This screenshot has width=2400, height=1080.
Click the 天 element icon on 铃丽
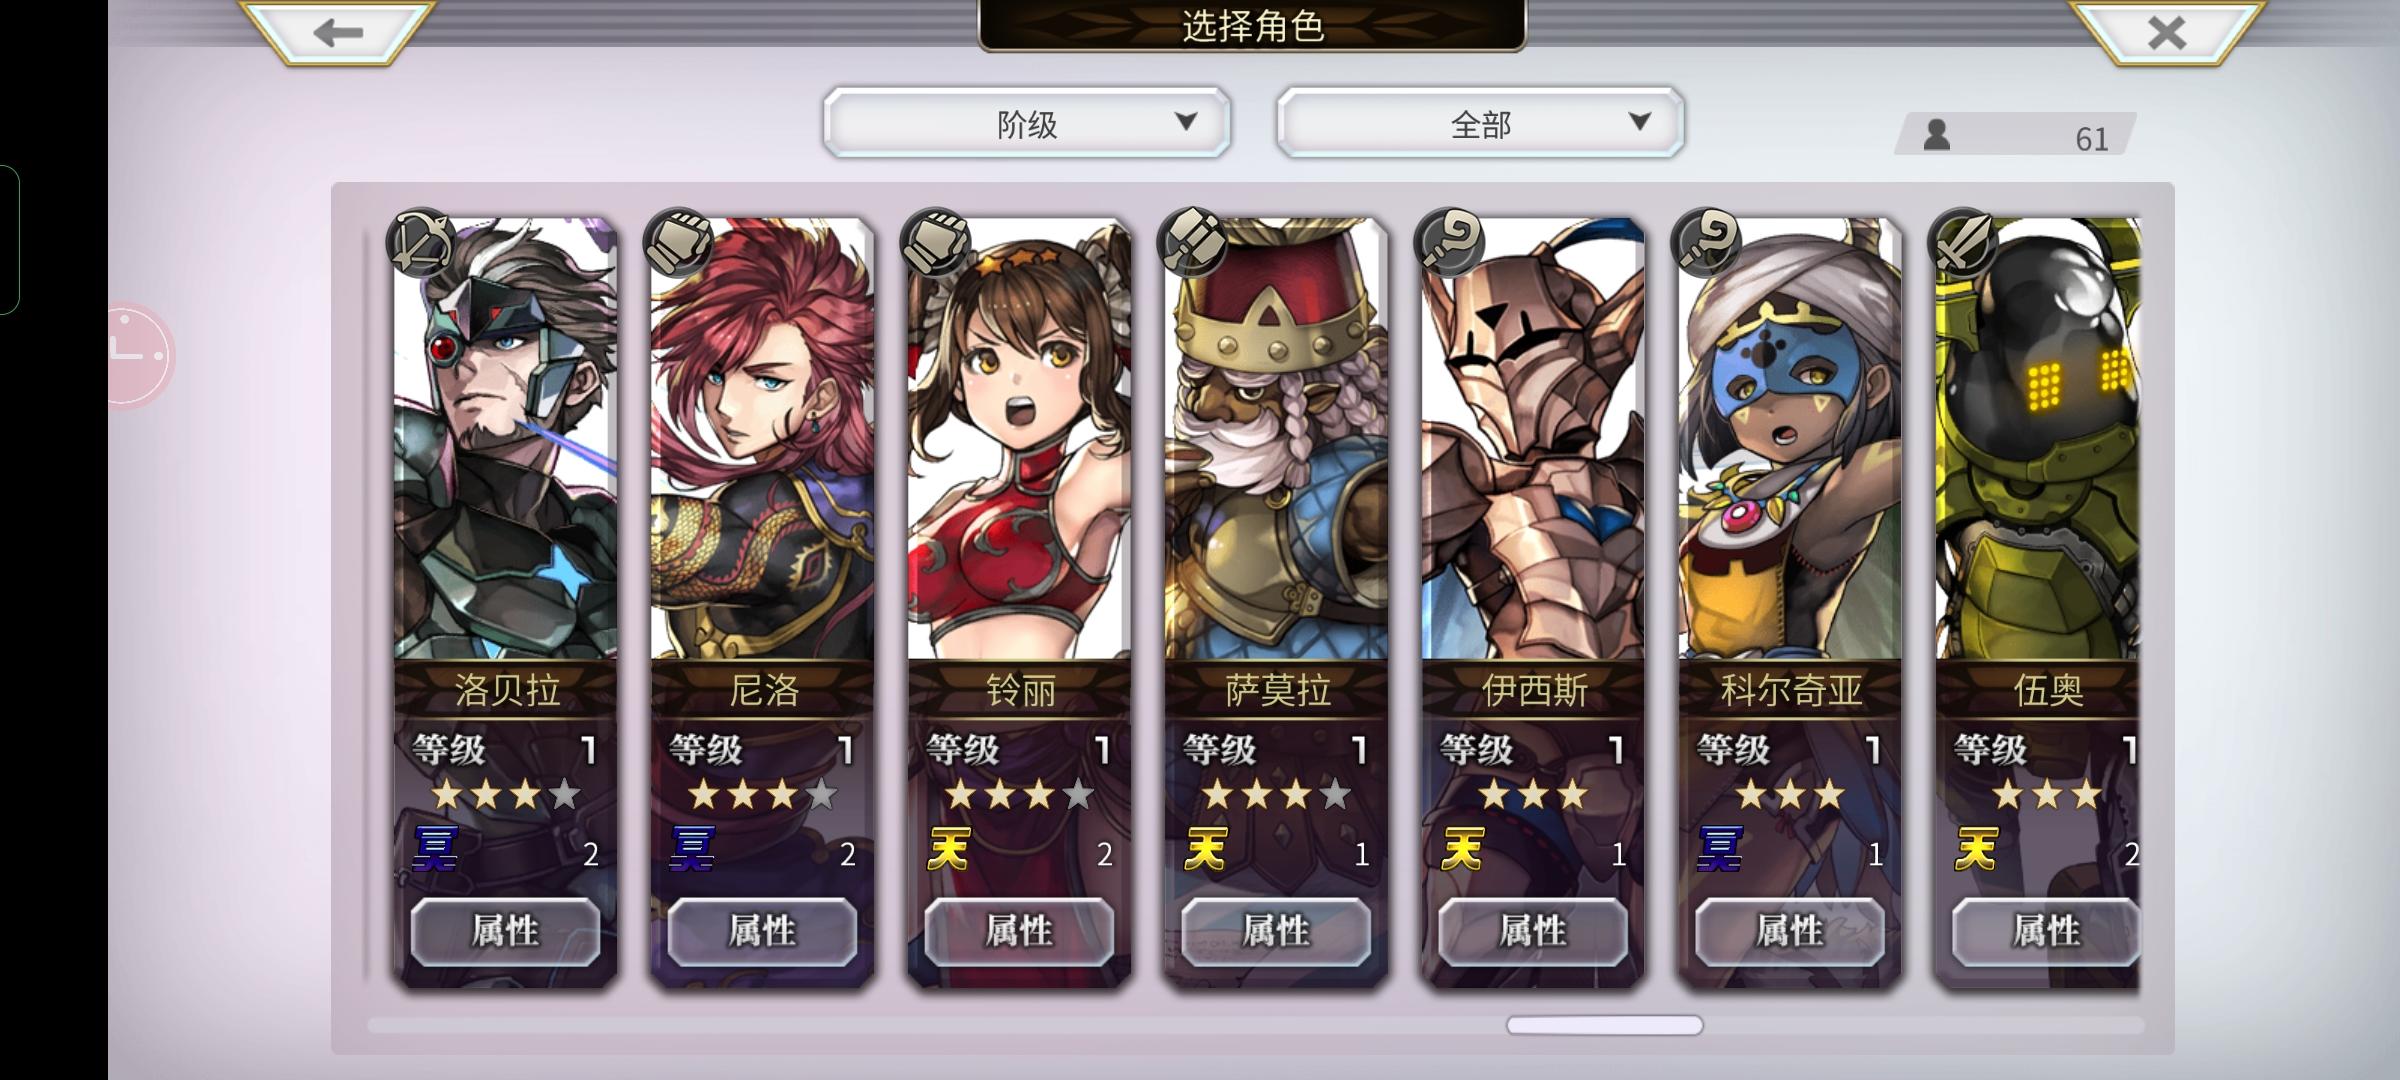949,849
